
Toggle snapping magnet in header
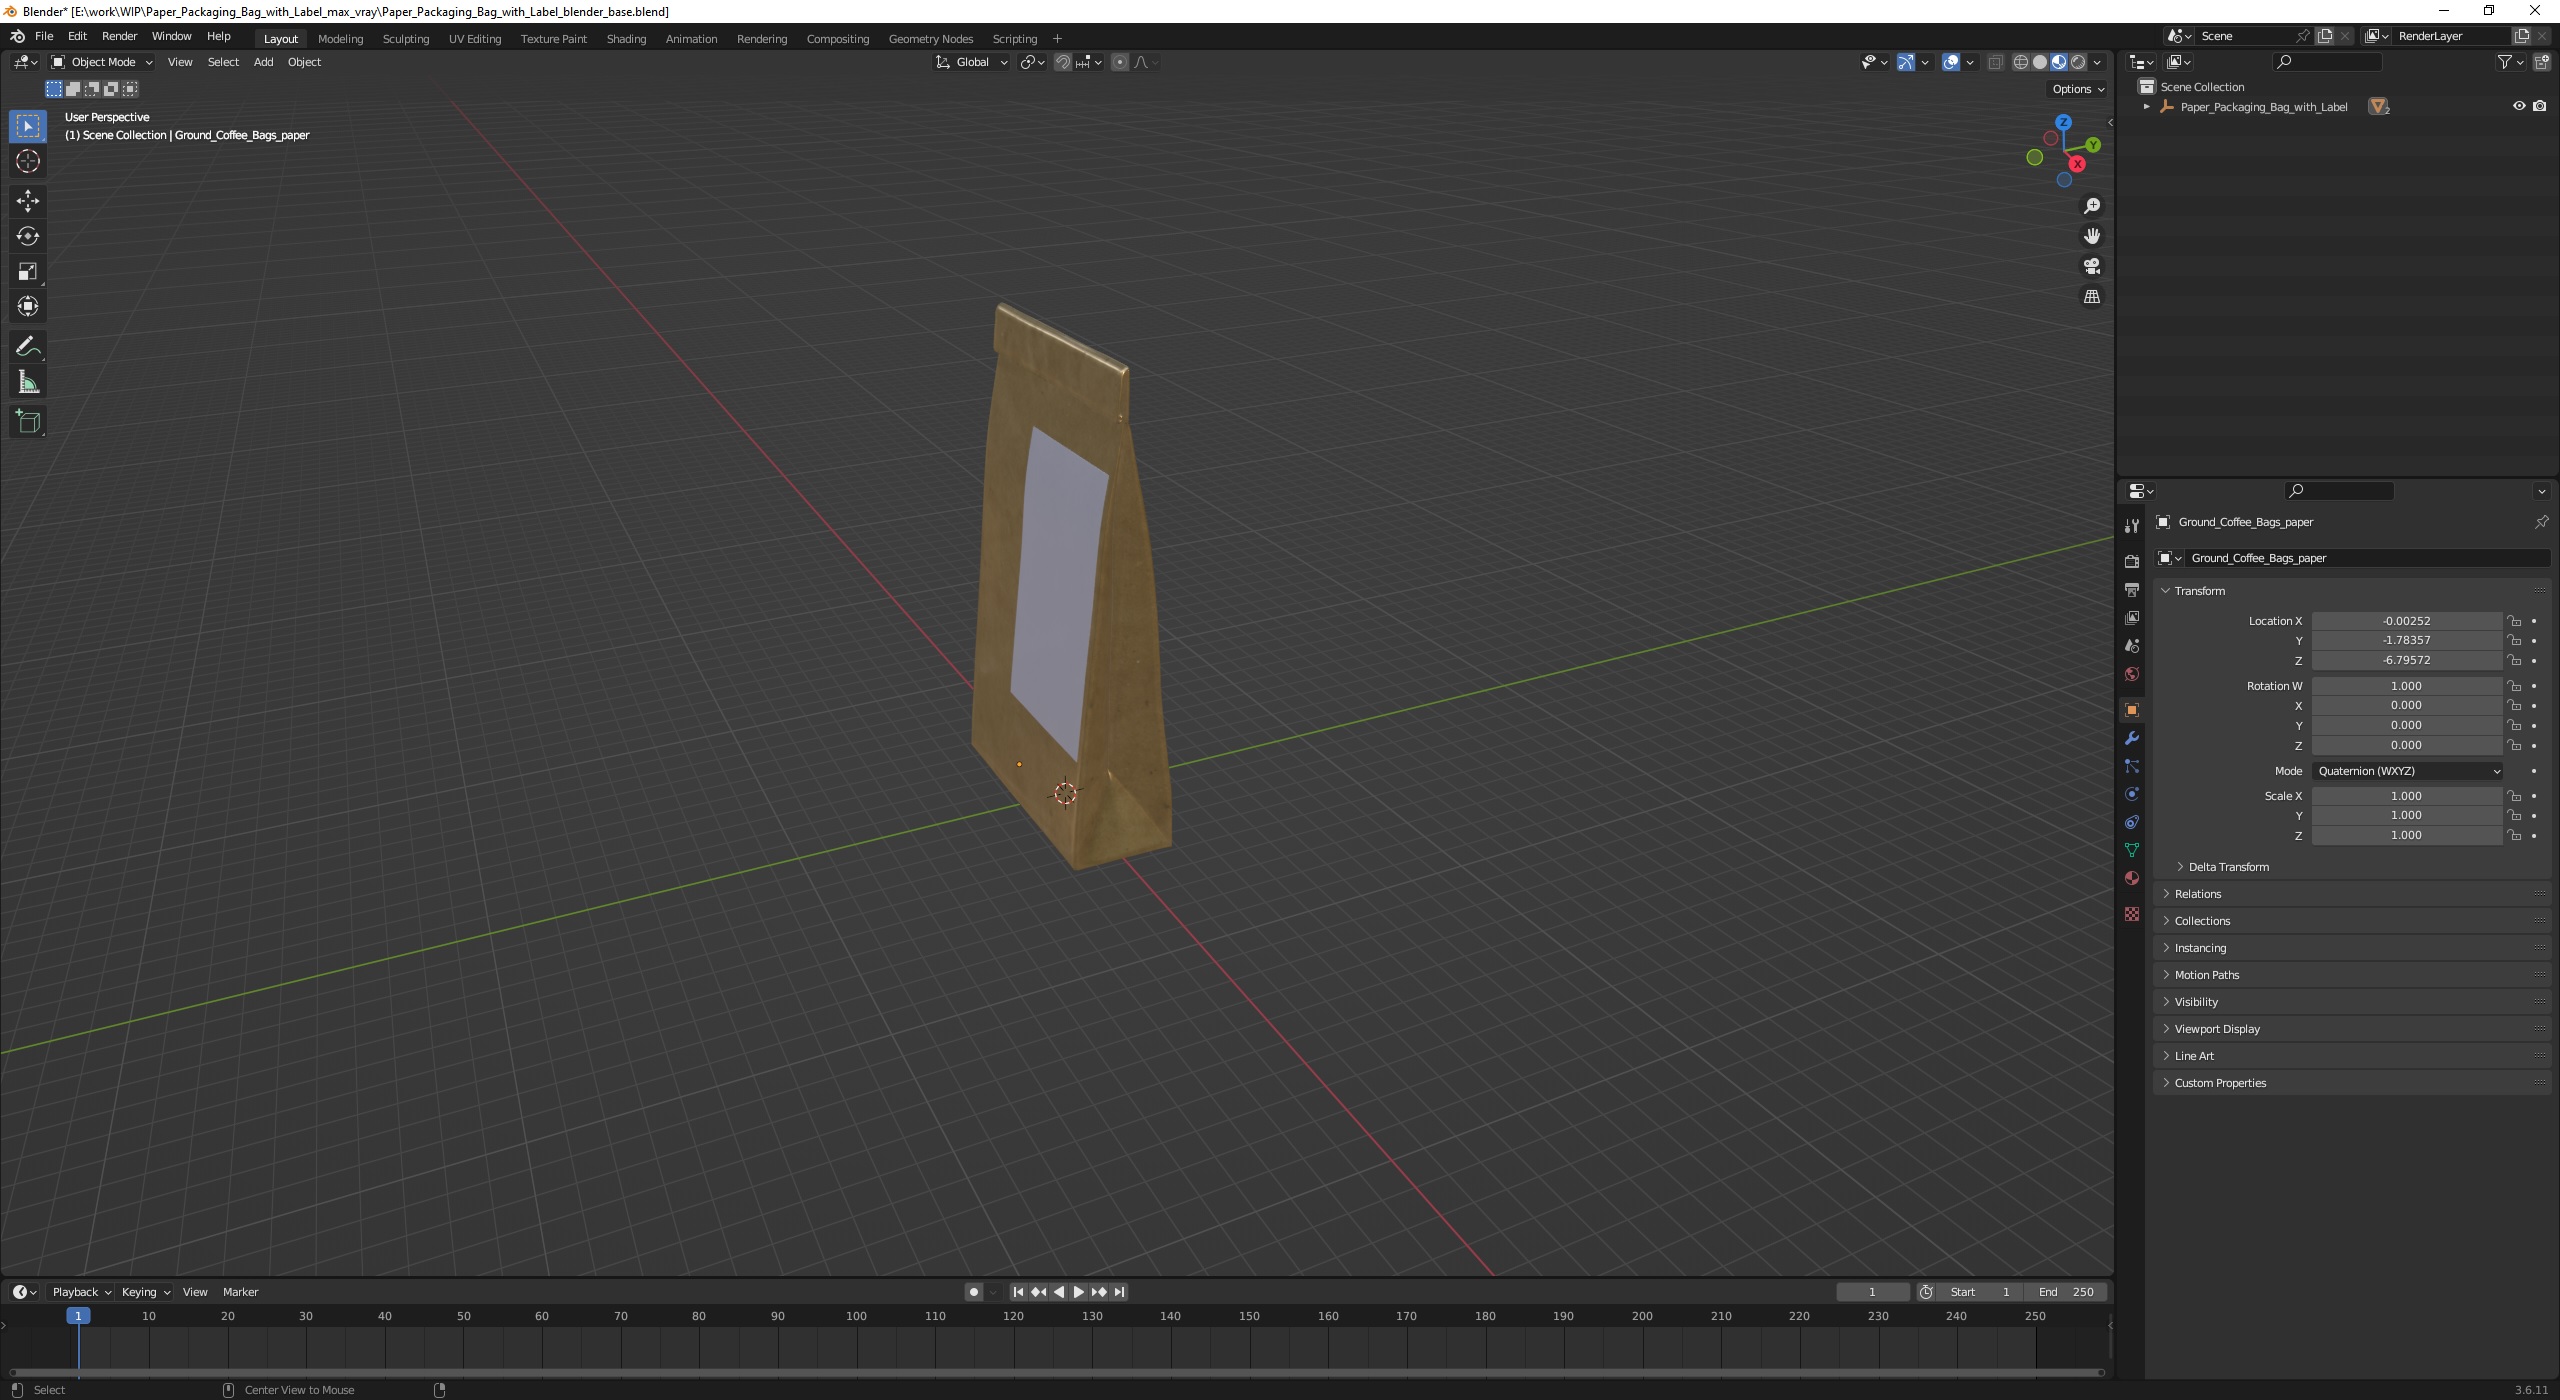pos(1062,62)
